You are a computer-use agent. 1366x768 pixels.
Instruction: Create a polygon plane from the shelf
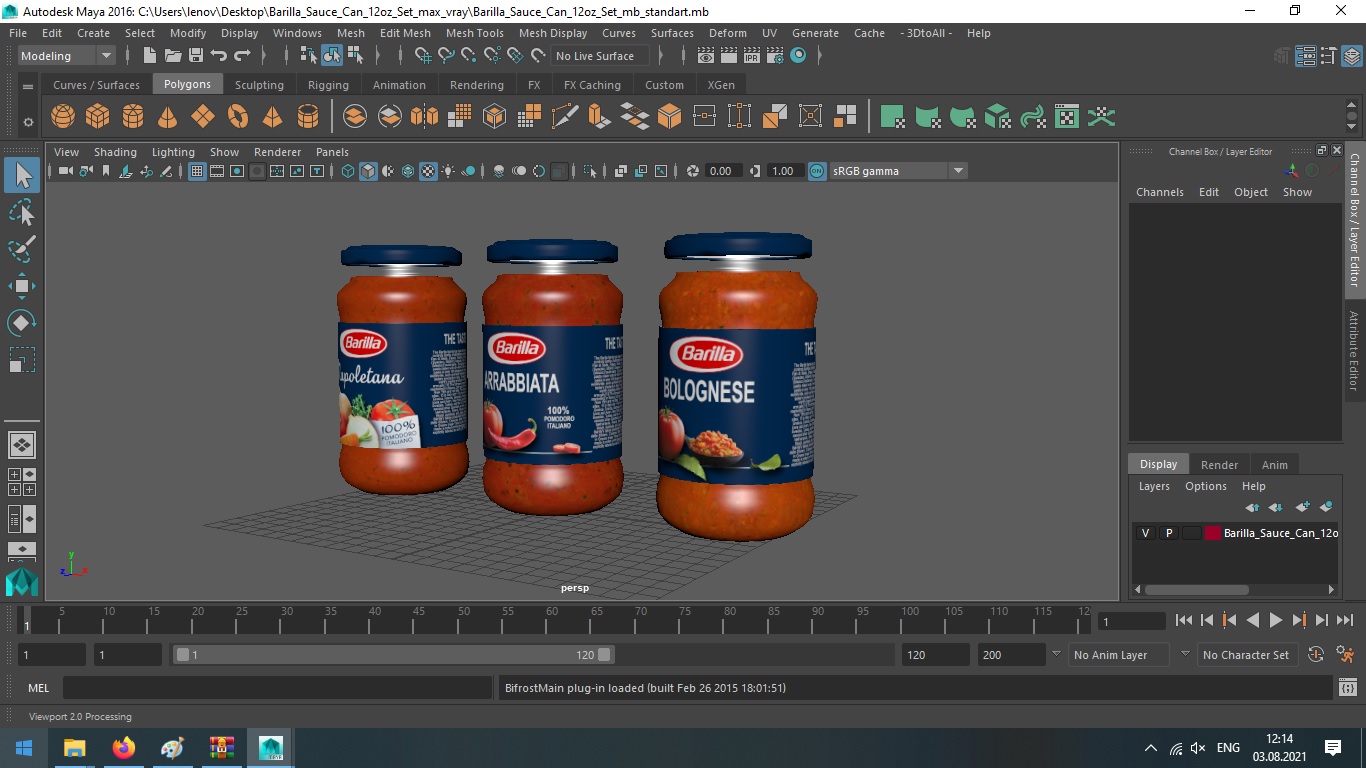pos(203,117)
